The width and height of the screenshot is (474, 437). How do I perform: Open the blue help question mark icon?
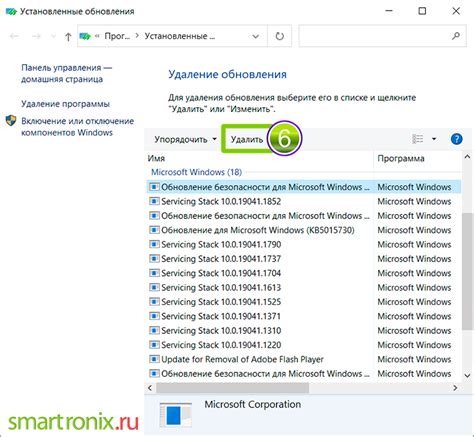(x=456, y=139)
